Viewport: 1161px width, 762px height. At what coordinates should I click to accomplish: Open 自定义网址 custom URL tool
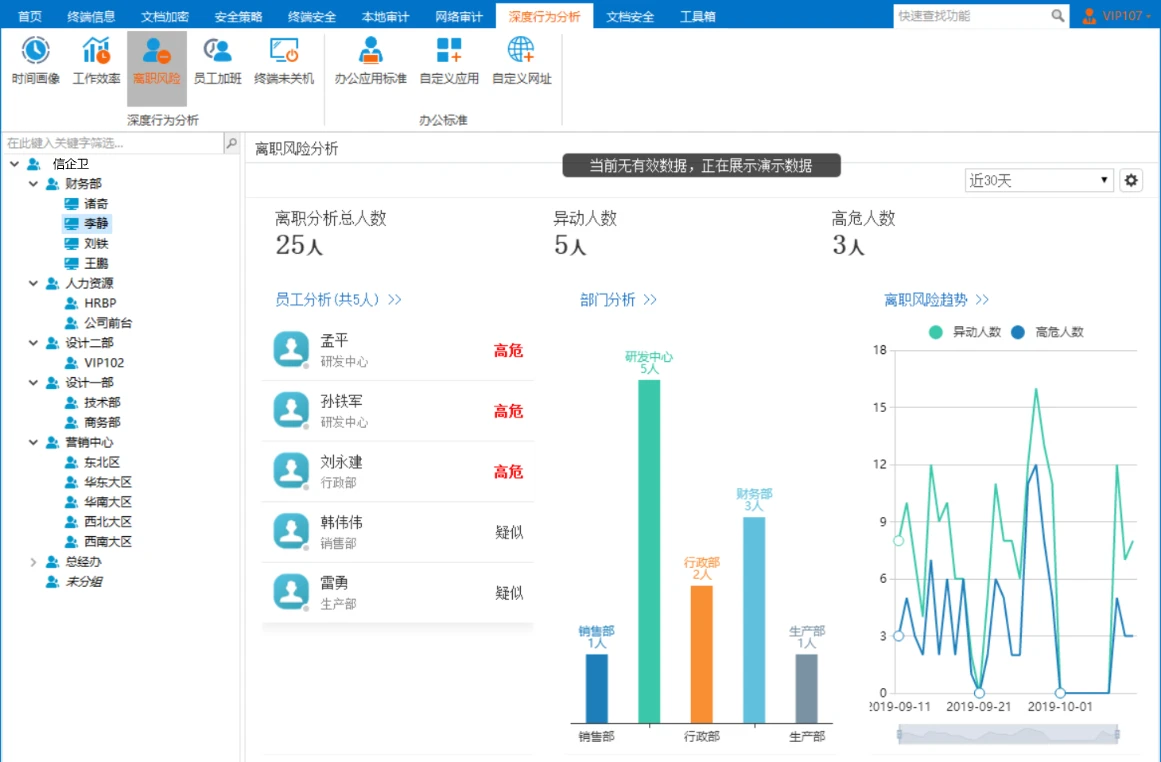[x=521, y=61]
